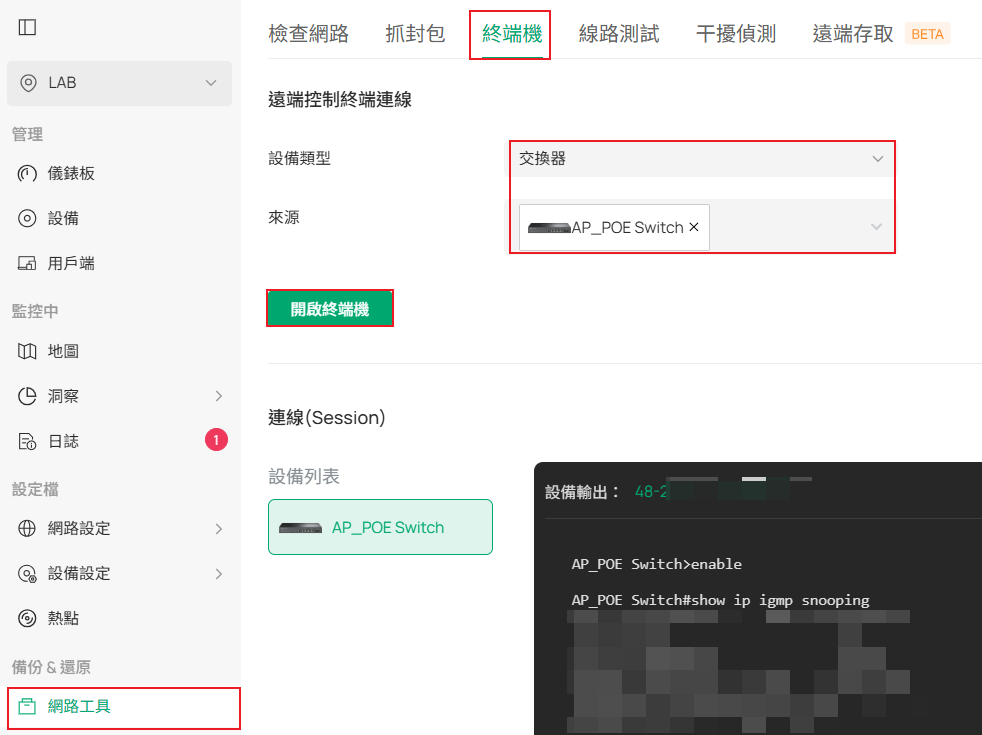Click the red notification badge on 日誌
982x735 pixels.
(x=216, y=440)
